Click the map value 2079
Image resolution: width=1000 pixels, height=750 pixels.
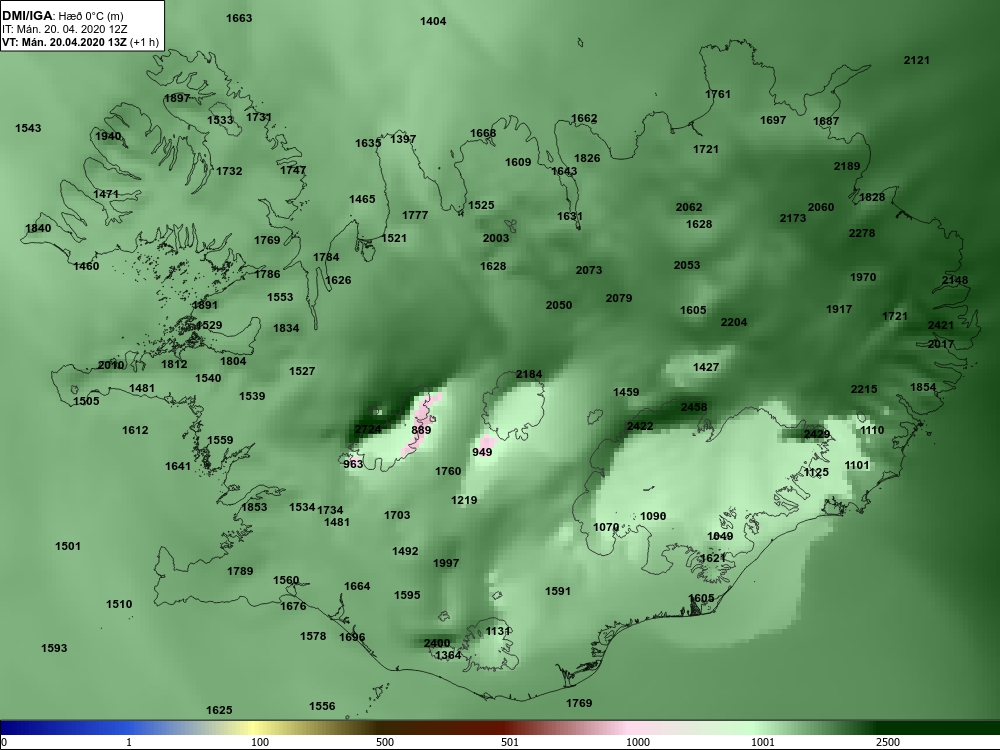click(x=619, y=298)
